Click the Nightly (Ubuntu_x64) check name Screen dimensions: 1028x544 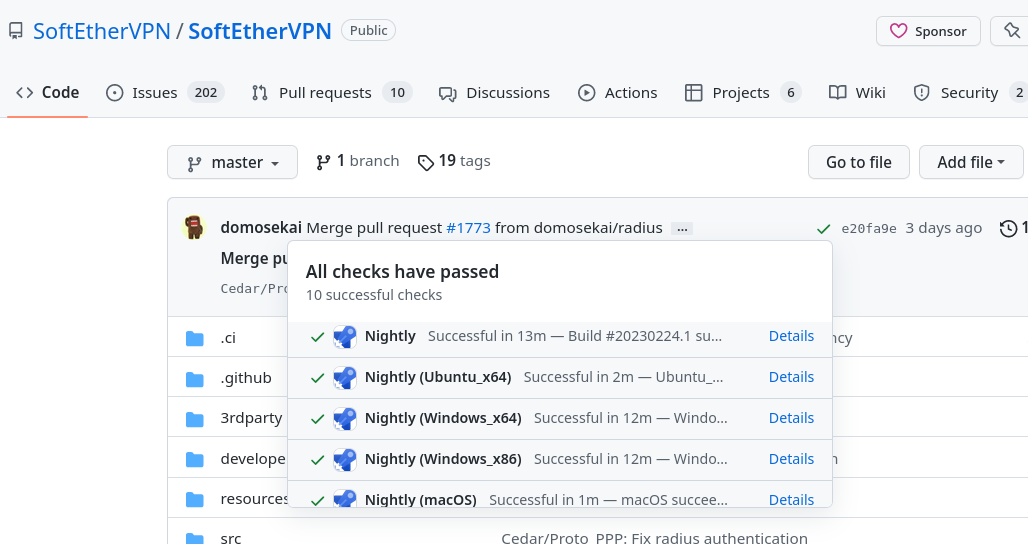[x=438, y=378]
